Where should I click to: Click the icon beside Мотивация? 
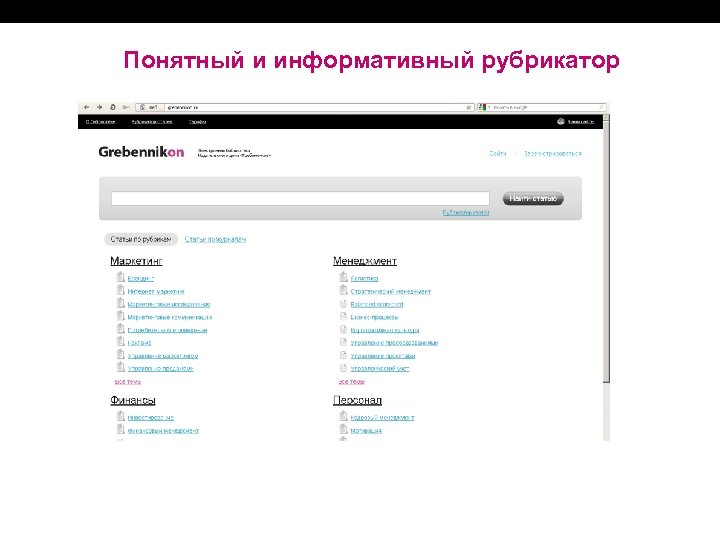(343, 429)
